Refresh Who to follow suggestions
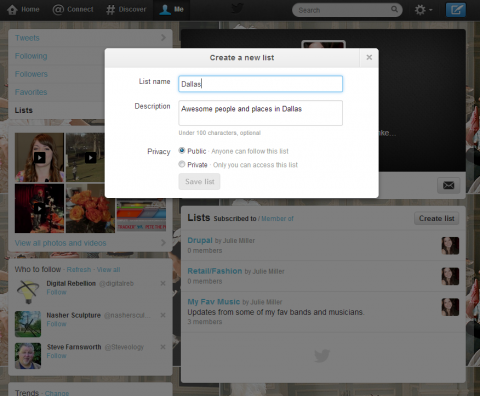The width and height of the screenshot is (480, 396). (x=79, y=269)
